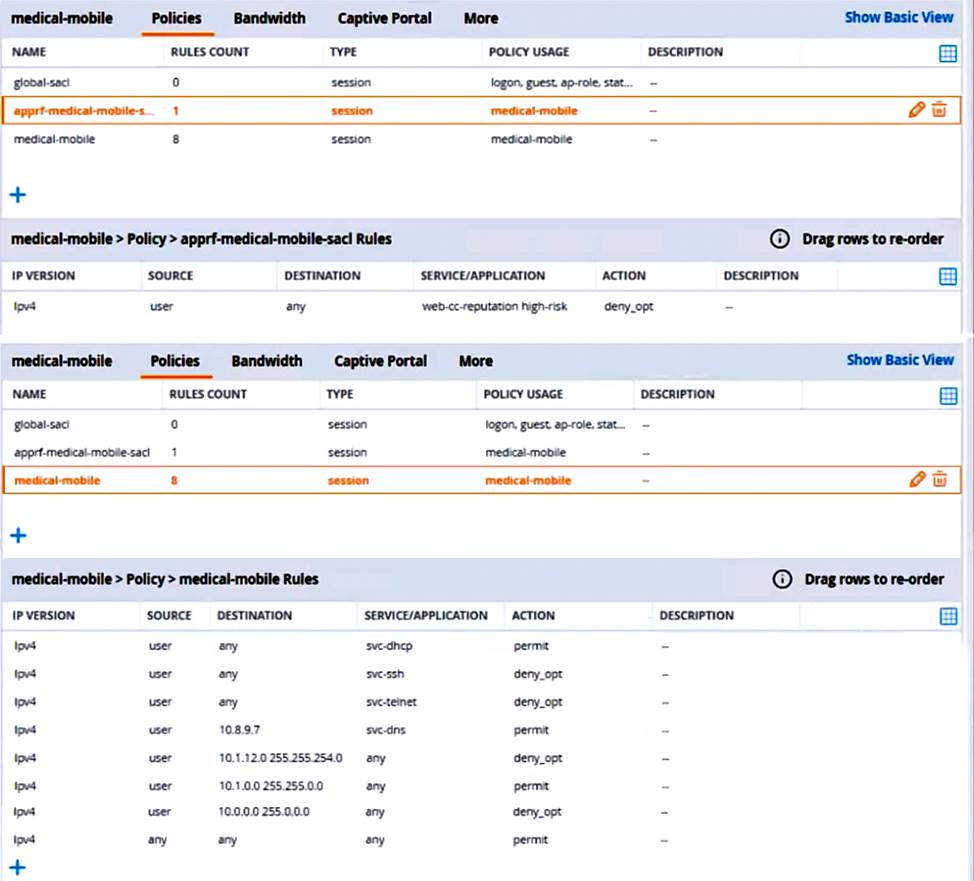Open column grid icon in apprf-medical-mobile-sacl Rules table
The image size is (974, 881).
(948, 276)
